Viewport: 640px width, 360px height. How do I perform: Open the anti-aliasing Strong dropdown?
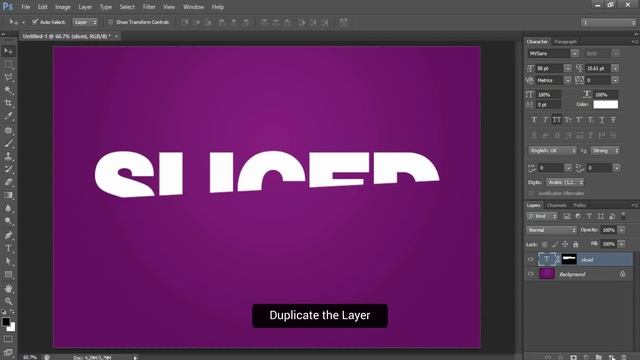[605, 151]
